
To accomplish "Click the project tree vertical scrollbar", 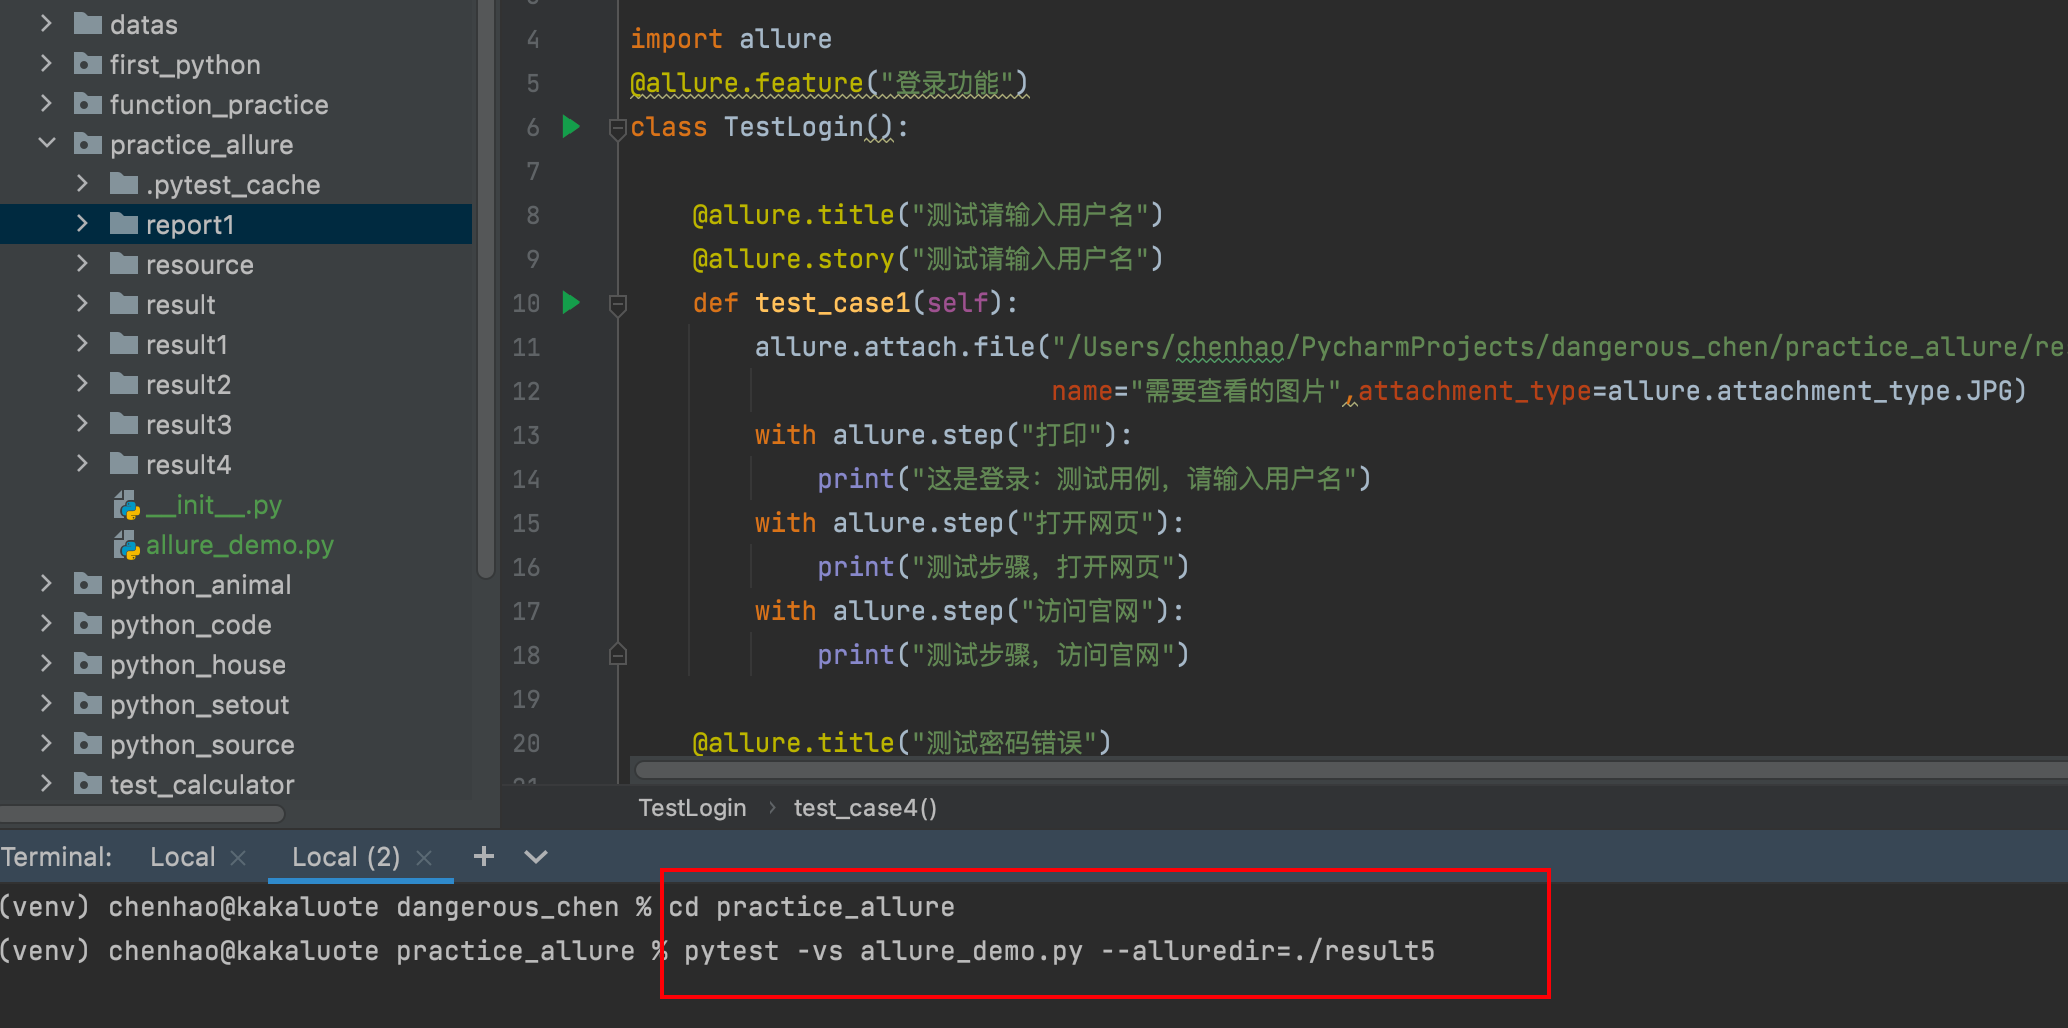I will point(486,290).
